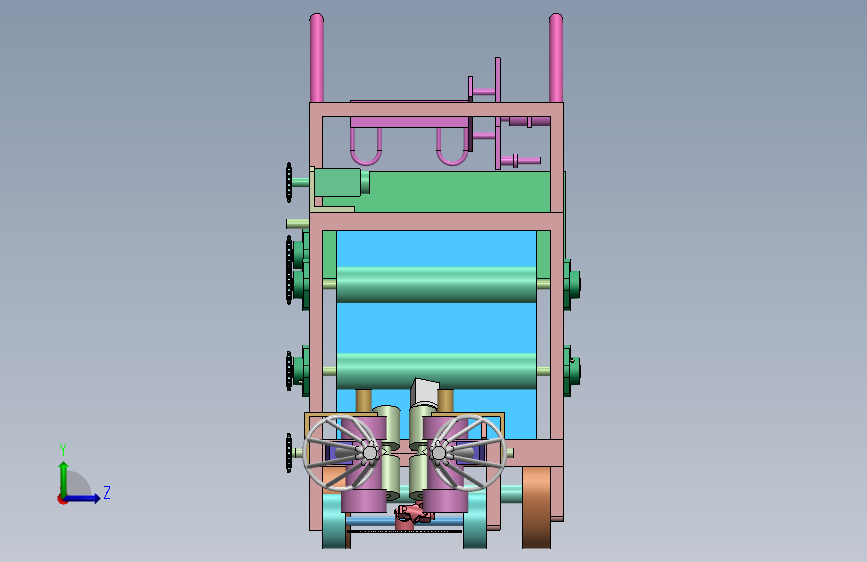Image resolution: width=867 pixels, height=562 pixels.
Task: Select the lower green roller
Action: coord(436,371)
